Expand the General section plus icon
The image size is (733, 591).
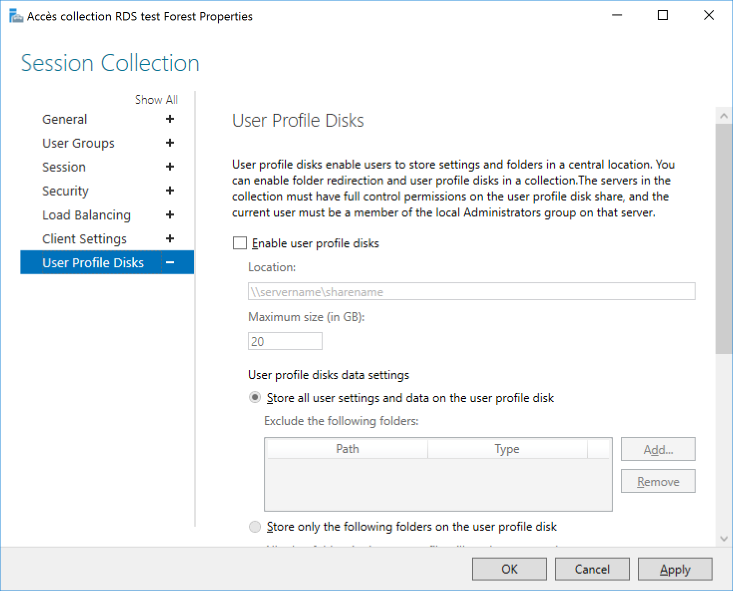[x=170, y=119]
